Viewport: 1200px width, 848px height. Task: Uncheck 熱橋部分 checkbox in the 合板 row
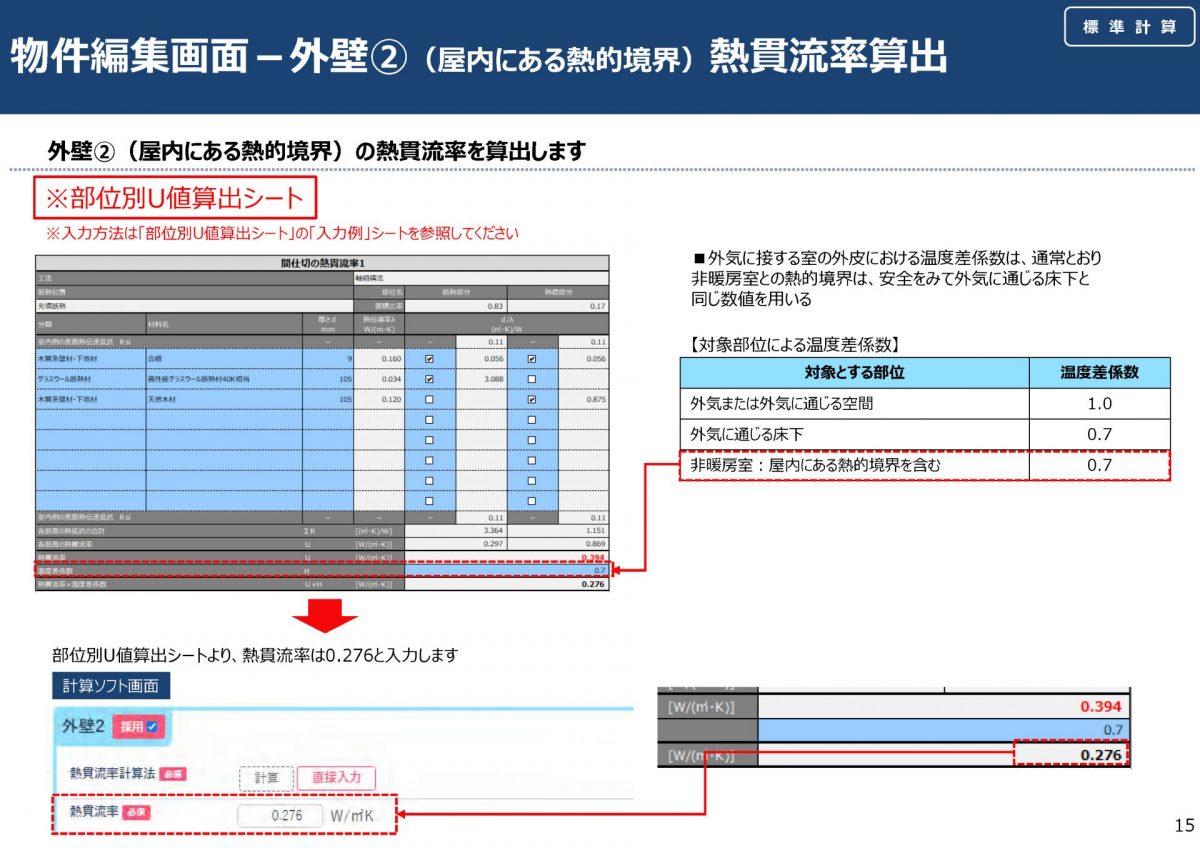coord(531,358)
